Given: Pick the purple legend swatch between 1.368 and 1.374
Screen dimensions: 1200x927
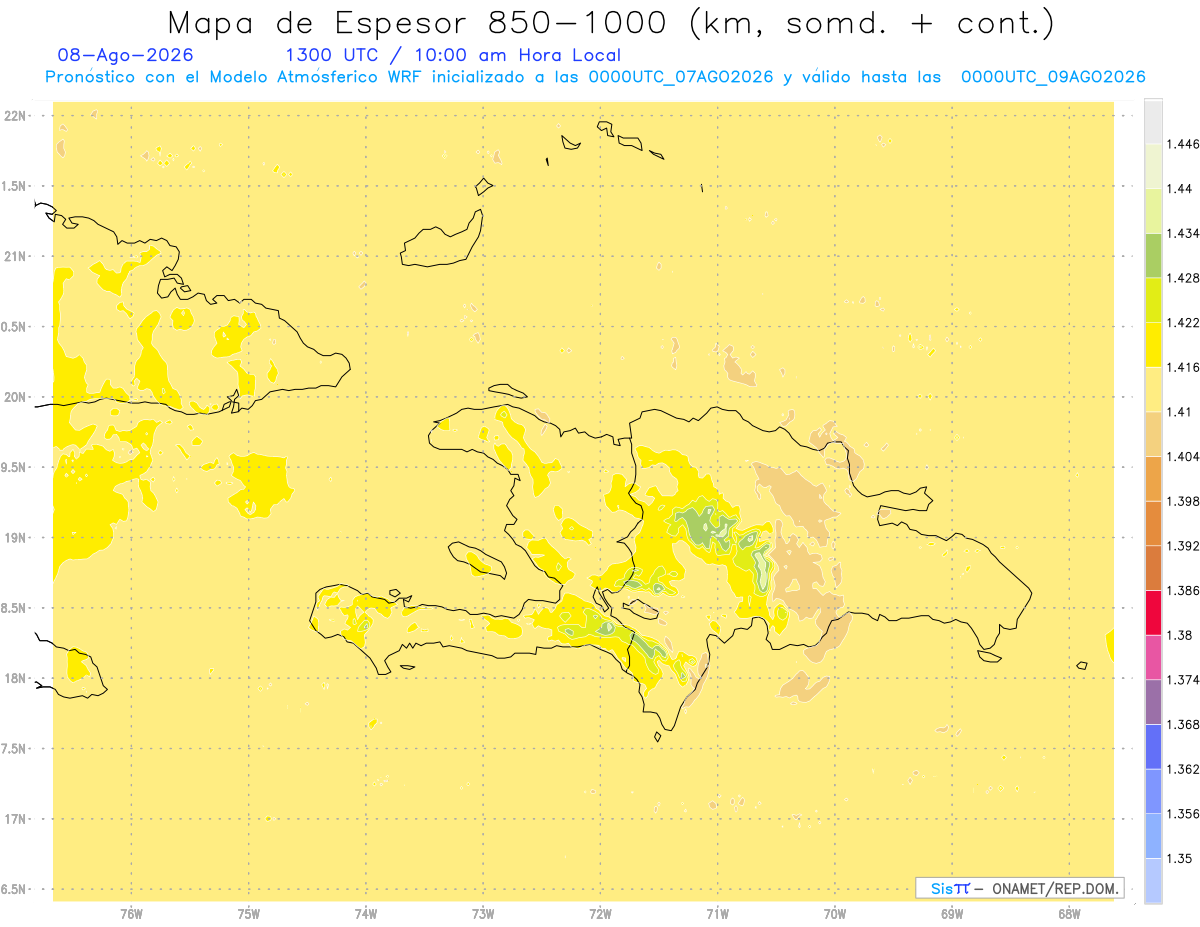Looking at the screenshot, I should point(1153,702).
